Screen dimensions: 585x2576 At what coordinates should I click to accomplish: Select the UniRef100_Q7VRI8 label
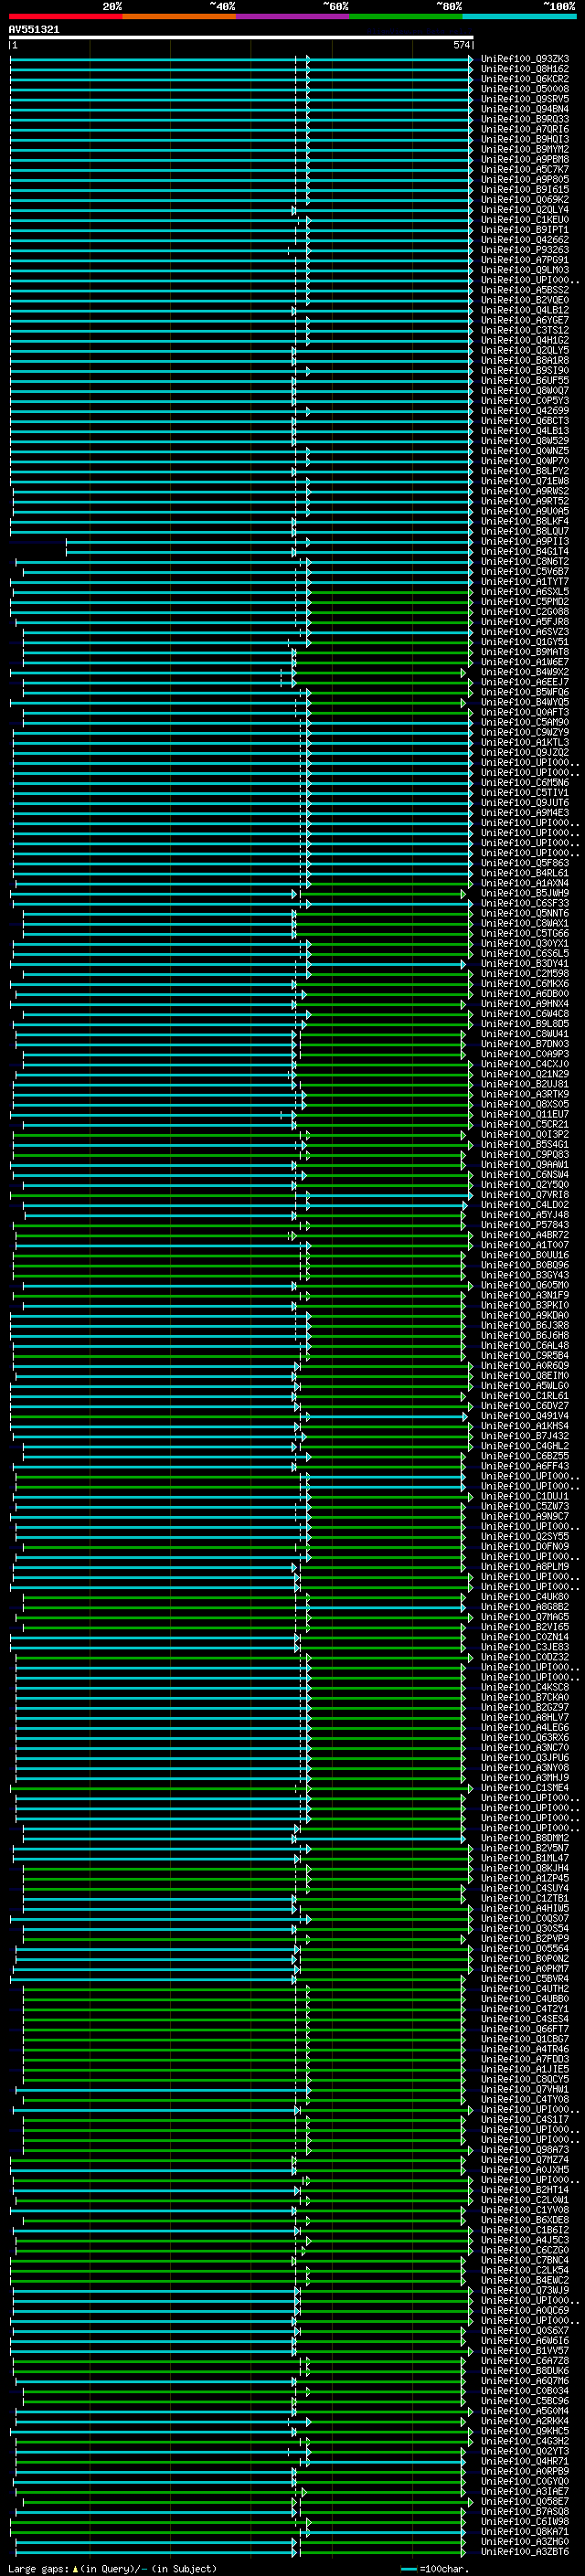pos(525,1195)
